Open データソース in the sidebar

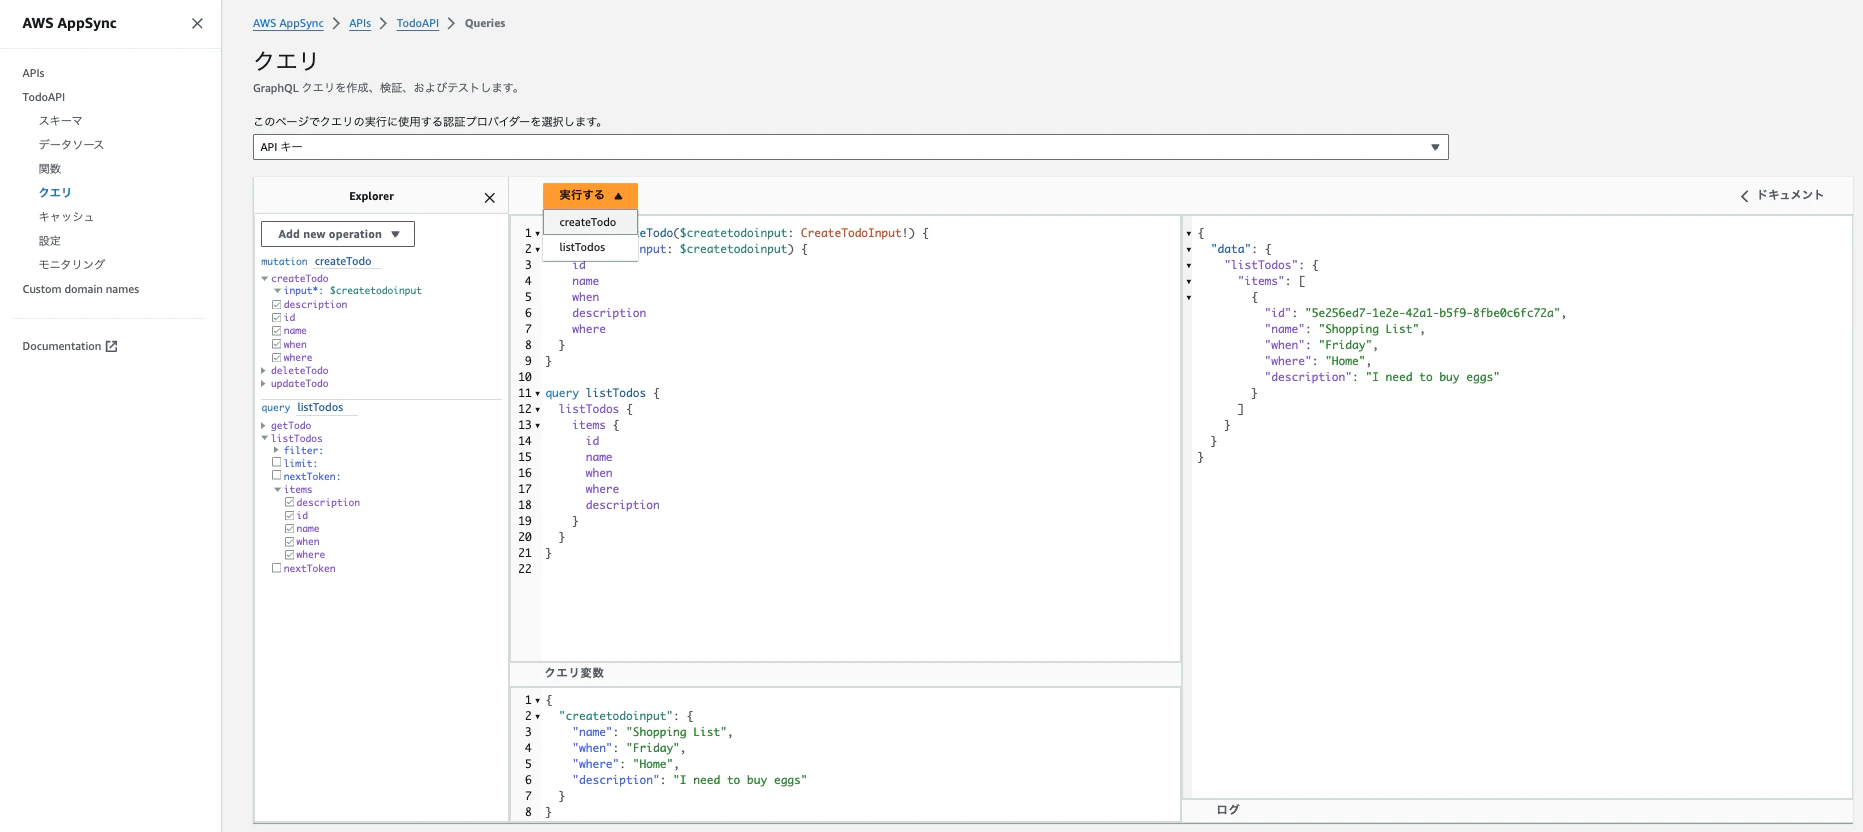71,145
